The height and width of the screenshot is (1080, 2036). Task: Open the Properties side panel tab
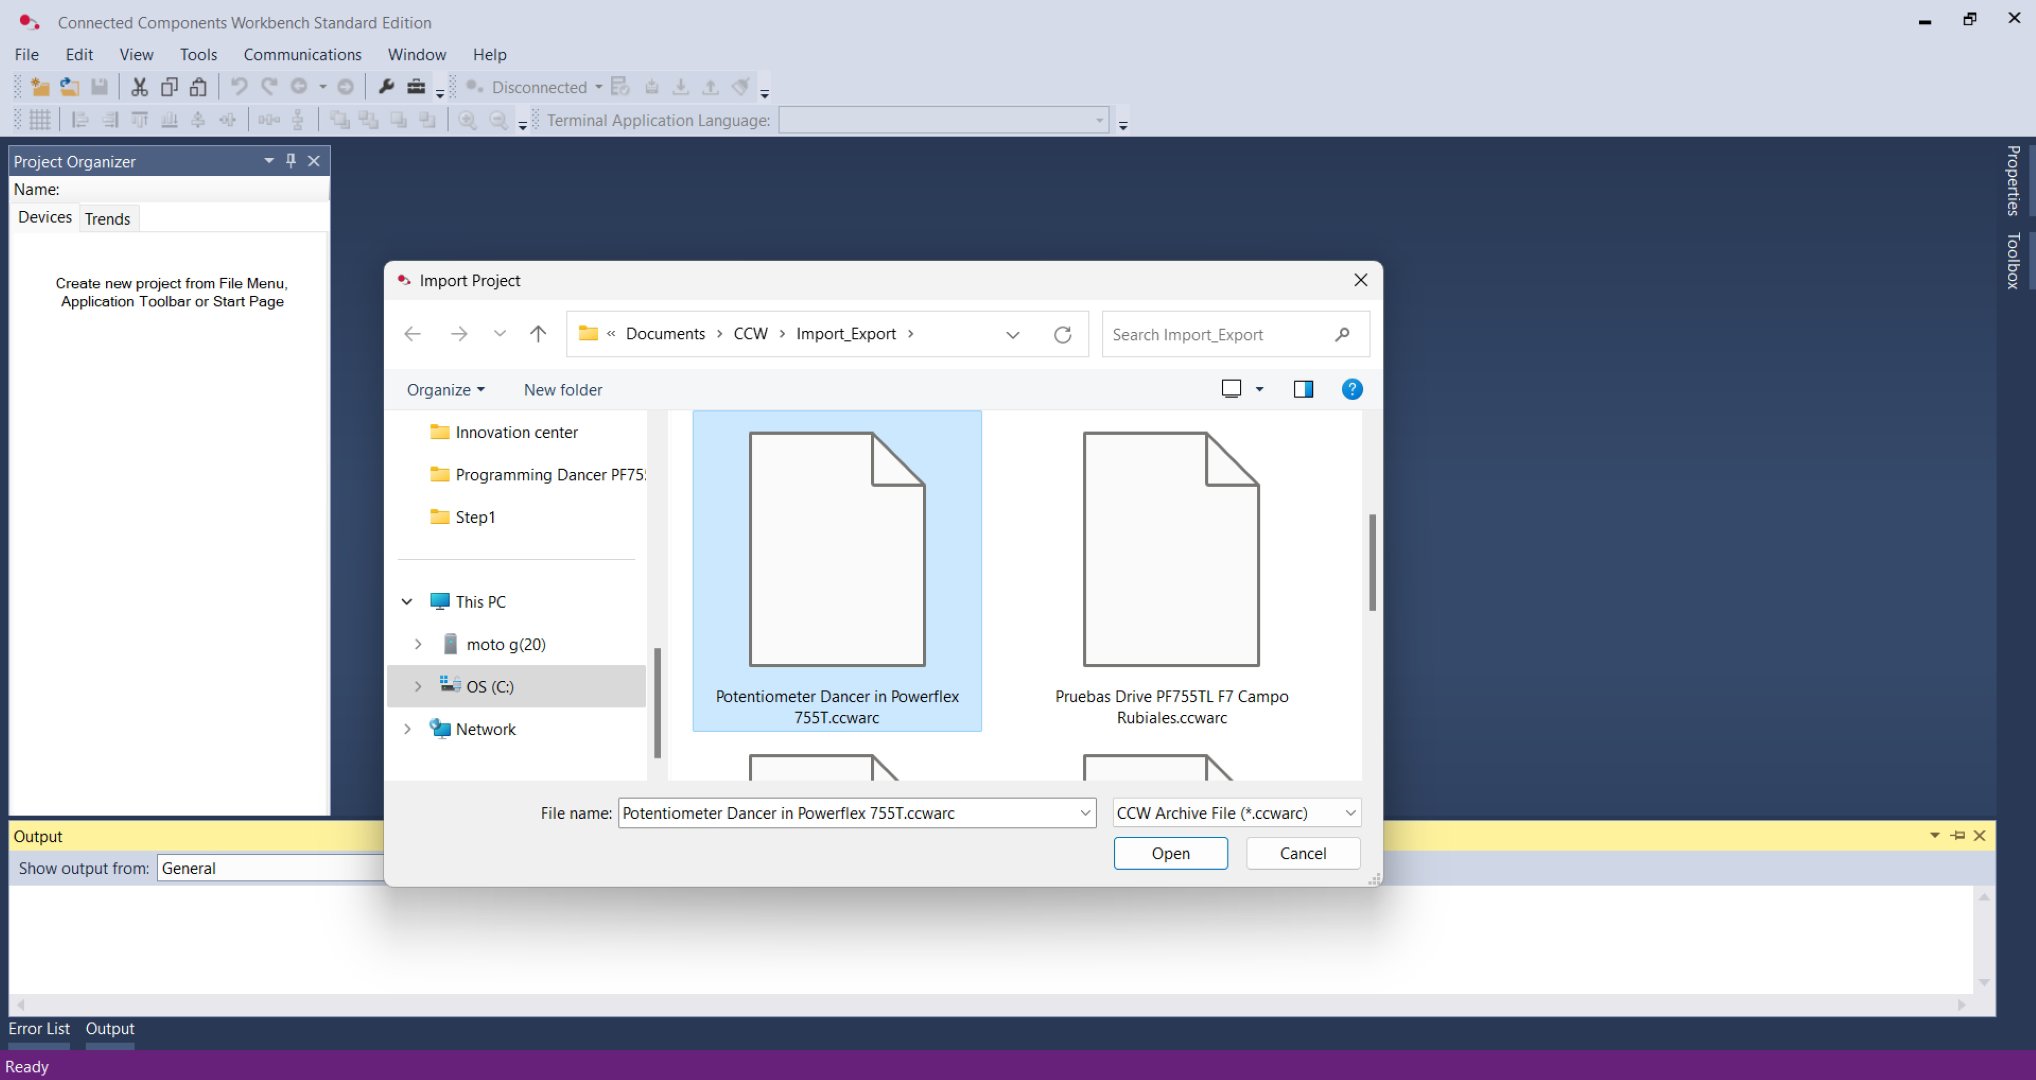[x=2012, y=181]
